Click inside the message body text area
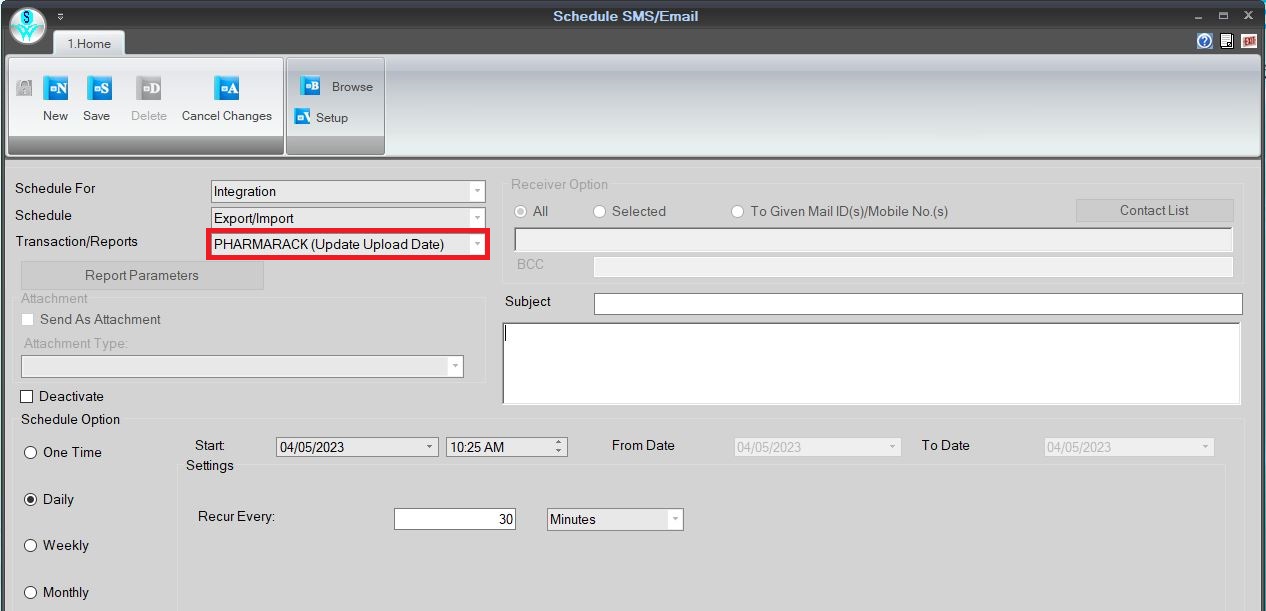 click(x=871, y=363)
